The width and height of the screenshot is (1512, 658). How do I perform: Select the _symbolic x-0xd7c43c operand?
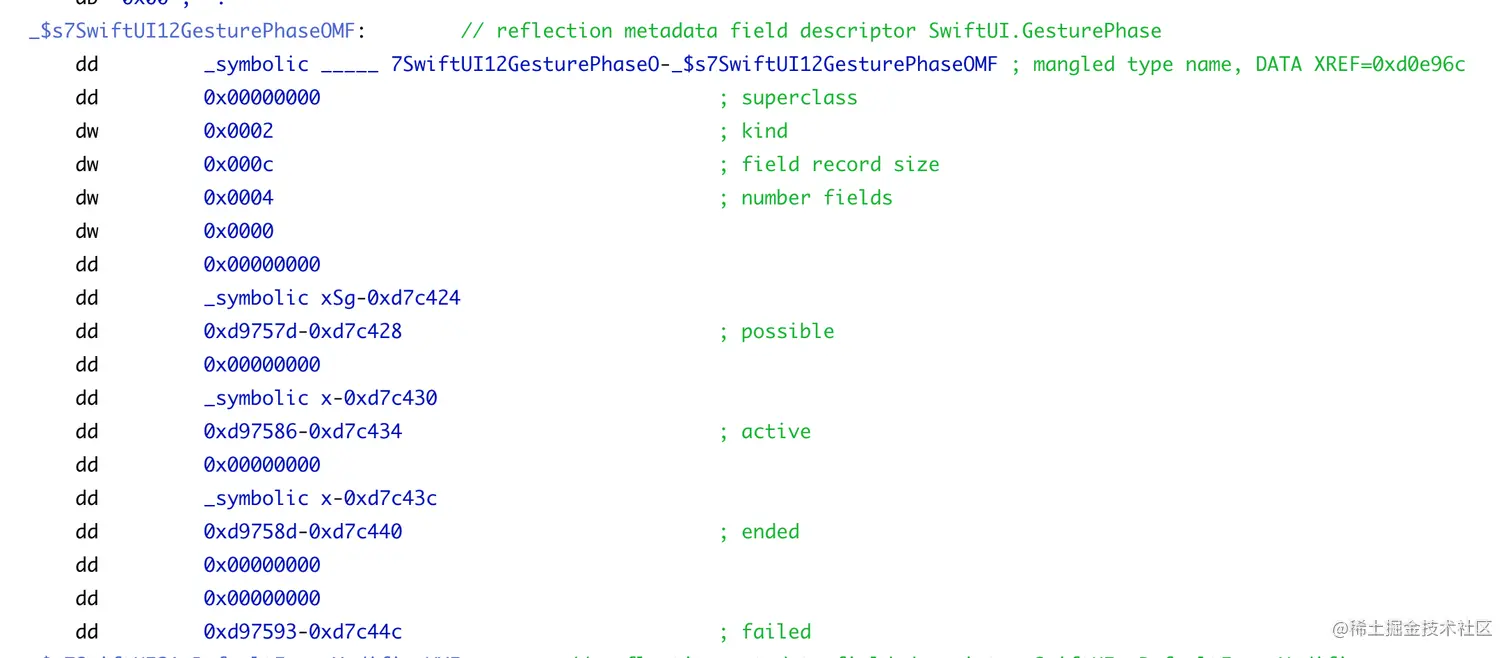pos(320,498)
